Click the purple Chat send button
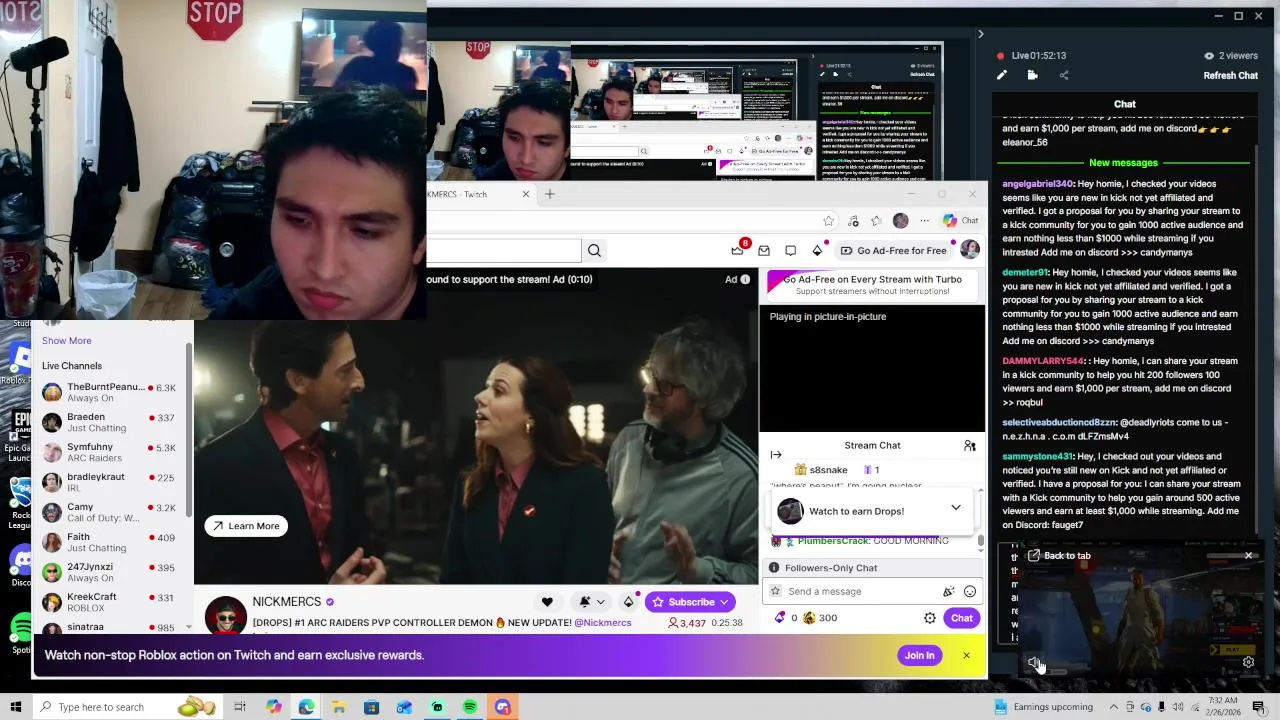 coord(961,618)
